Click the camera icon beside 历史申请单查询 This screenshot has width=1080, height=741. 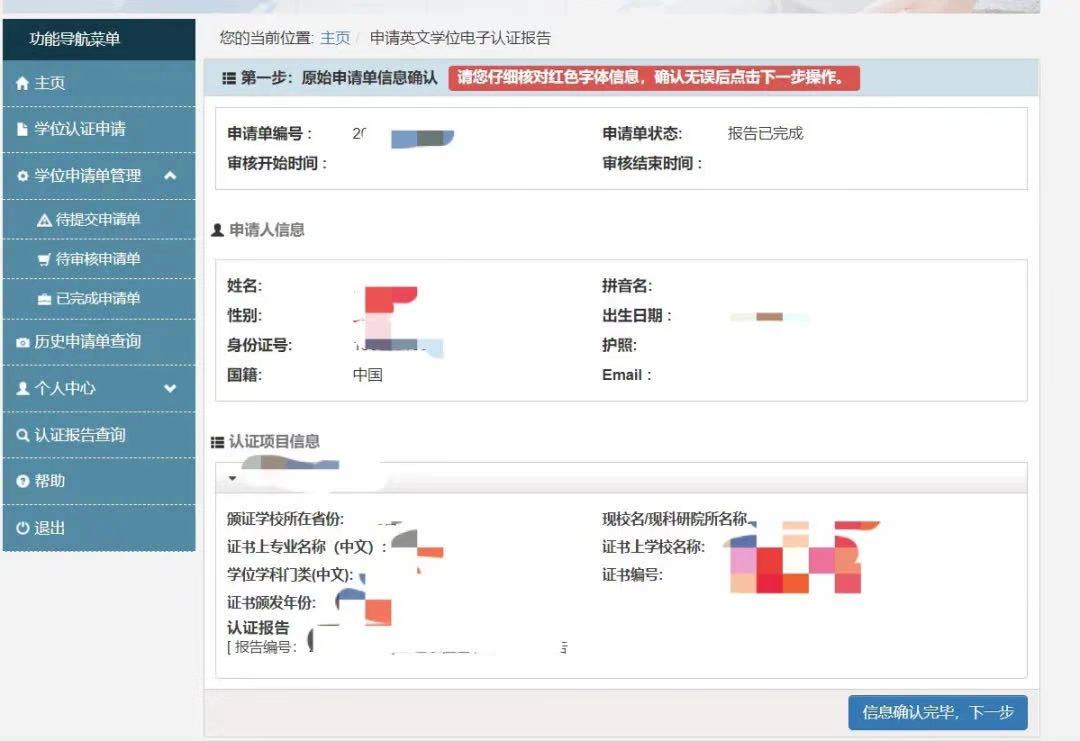click(23, 342)
